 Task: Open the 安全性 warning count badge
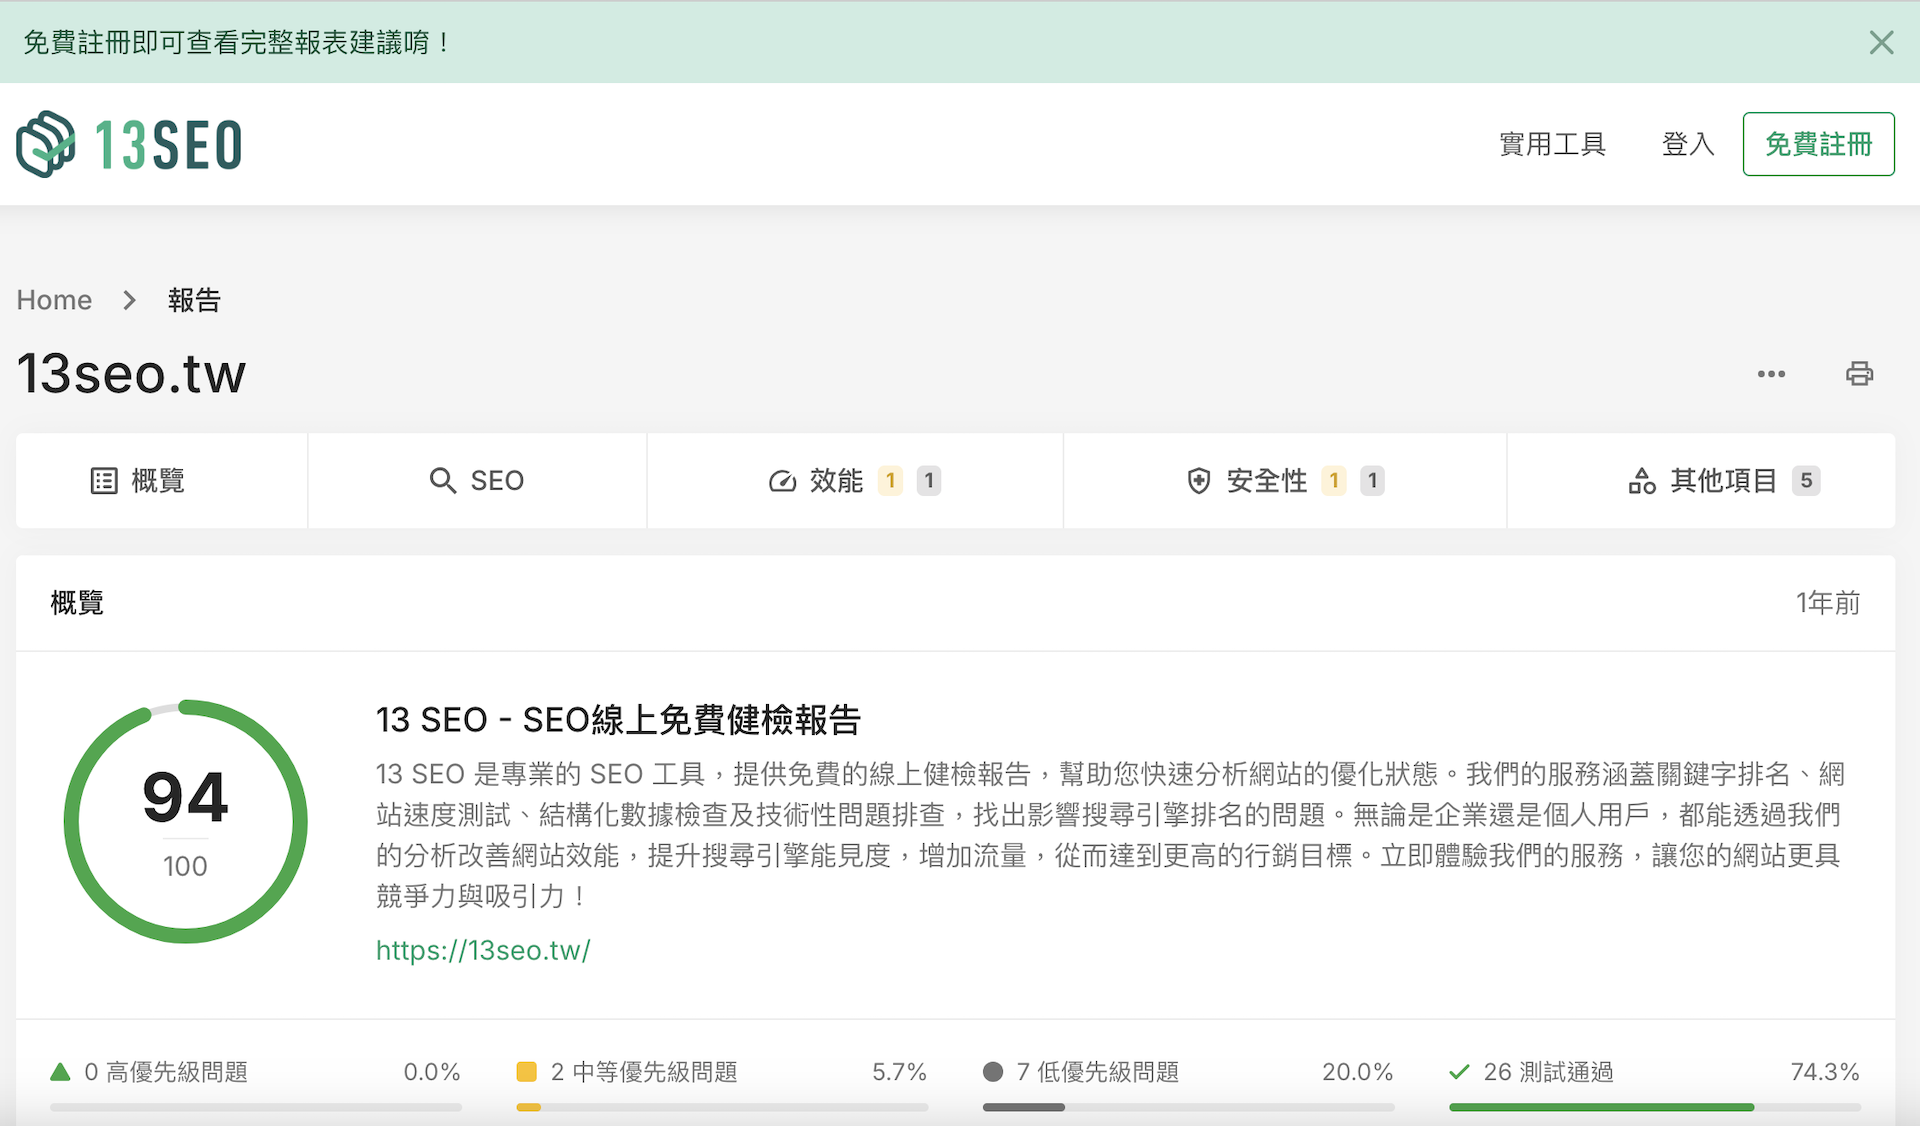click(1334, 480)
